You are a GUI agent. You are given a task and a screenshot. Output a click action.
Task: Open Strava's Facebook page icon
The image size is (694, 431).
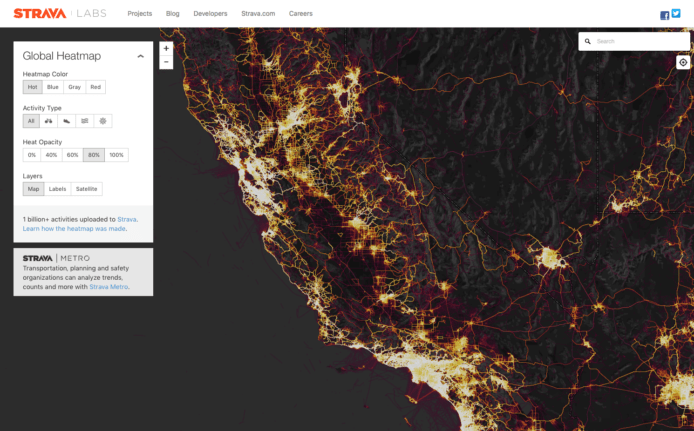pyautogui.click(x=665, y=14)
